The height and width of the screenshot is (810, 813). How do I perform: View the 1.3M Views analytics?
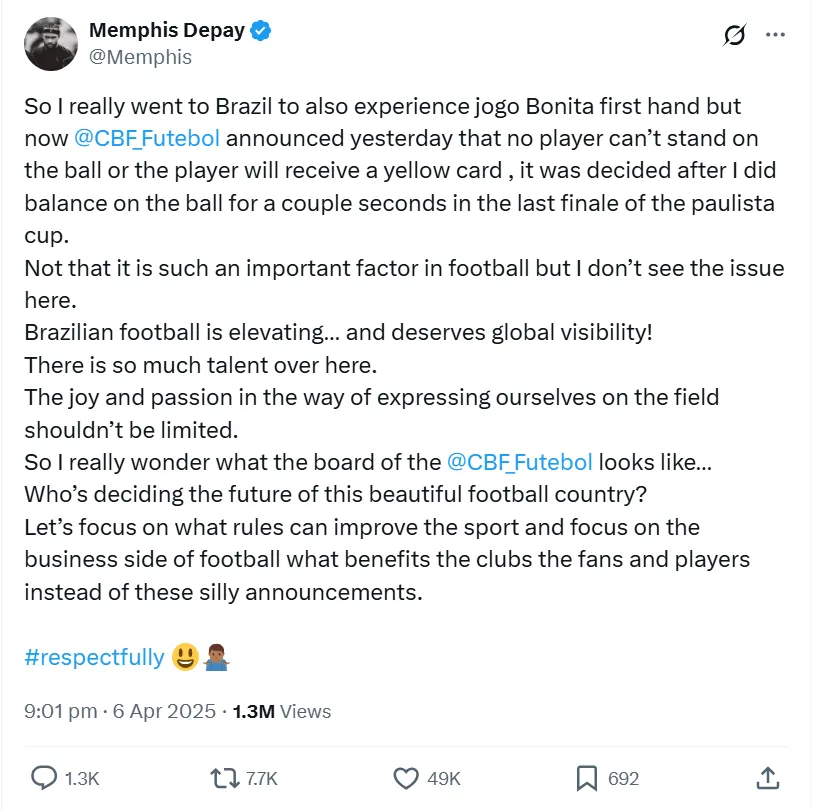click(281, 712)
